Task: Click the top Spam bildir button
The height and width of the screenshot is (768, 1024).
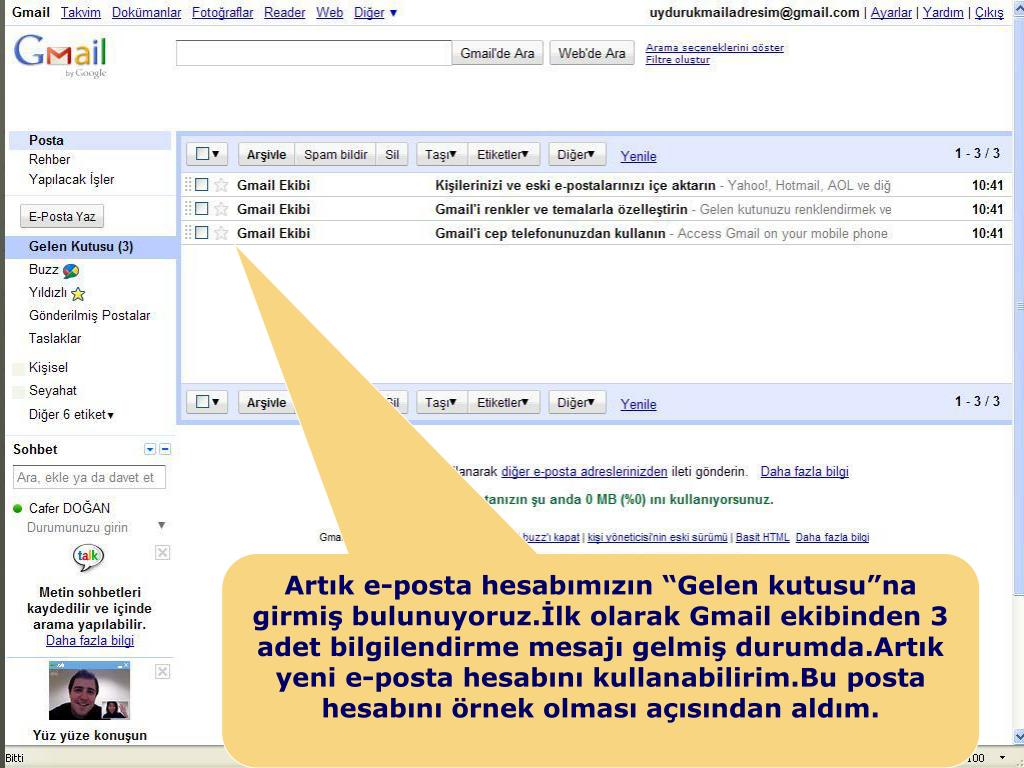Action: 336,155
